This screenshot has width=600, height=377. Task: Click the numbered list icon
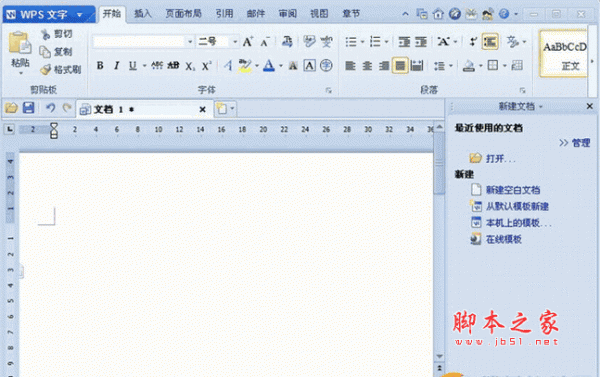pos(375,42)
